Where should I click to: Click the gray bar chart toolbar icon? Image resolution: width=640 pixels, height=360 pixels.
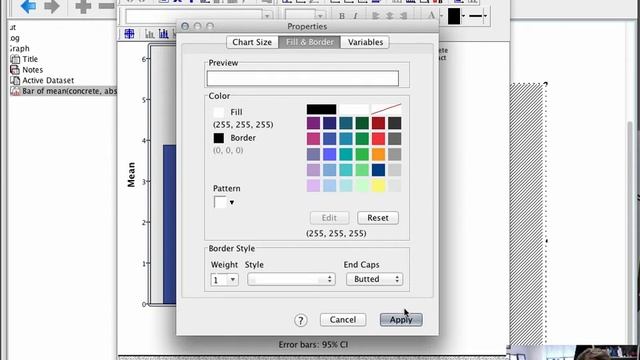pos(150,34)
